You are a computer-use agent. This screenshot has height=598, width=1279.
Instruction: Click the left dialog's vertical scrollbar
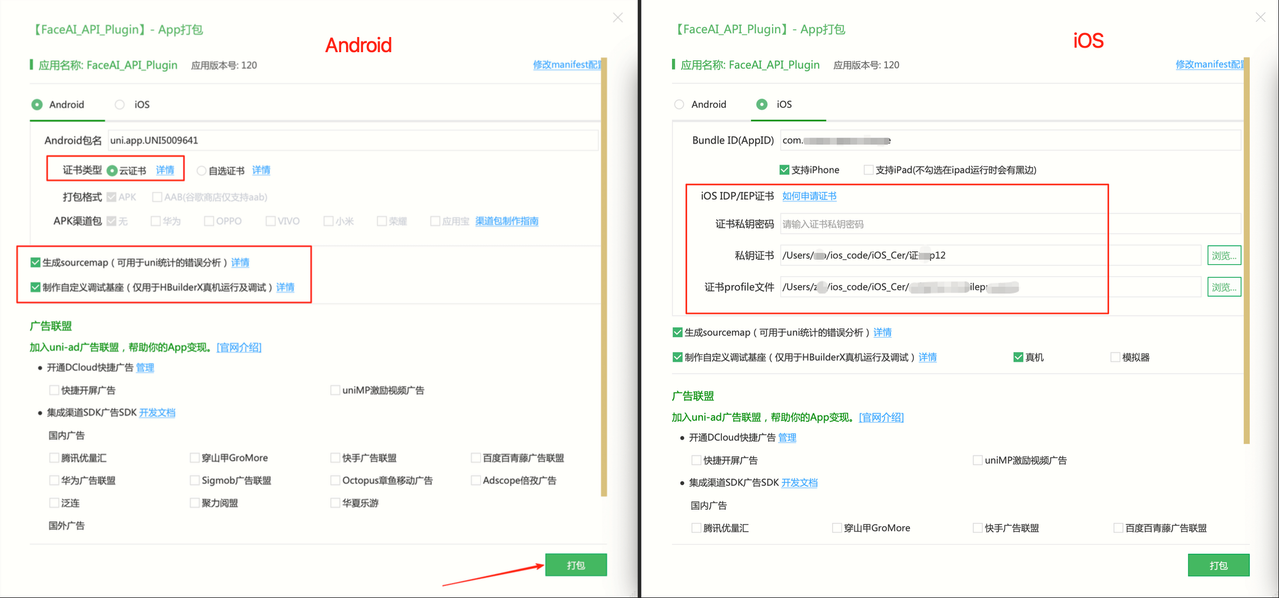(604, 277)
